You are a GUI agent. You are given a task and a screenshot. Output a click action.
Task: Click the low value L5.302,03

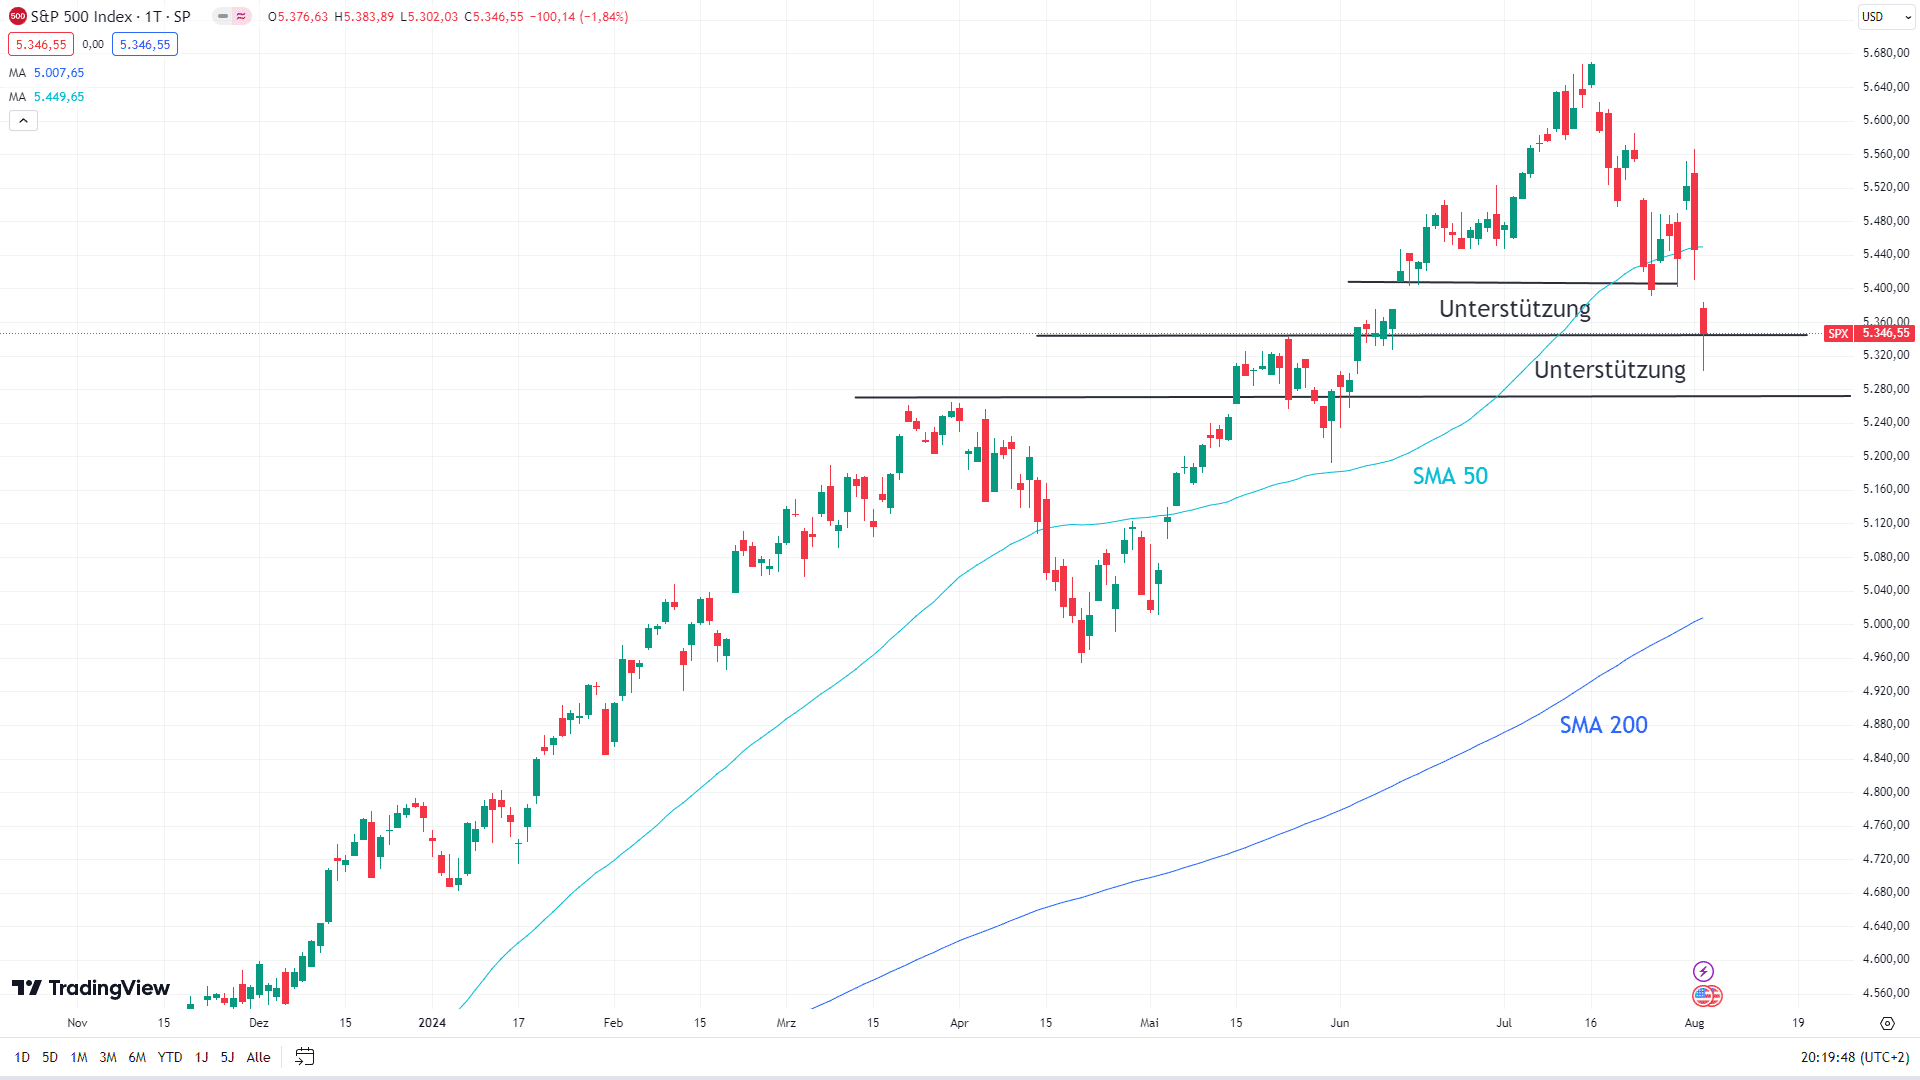tap(429, 17)
